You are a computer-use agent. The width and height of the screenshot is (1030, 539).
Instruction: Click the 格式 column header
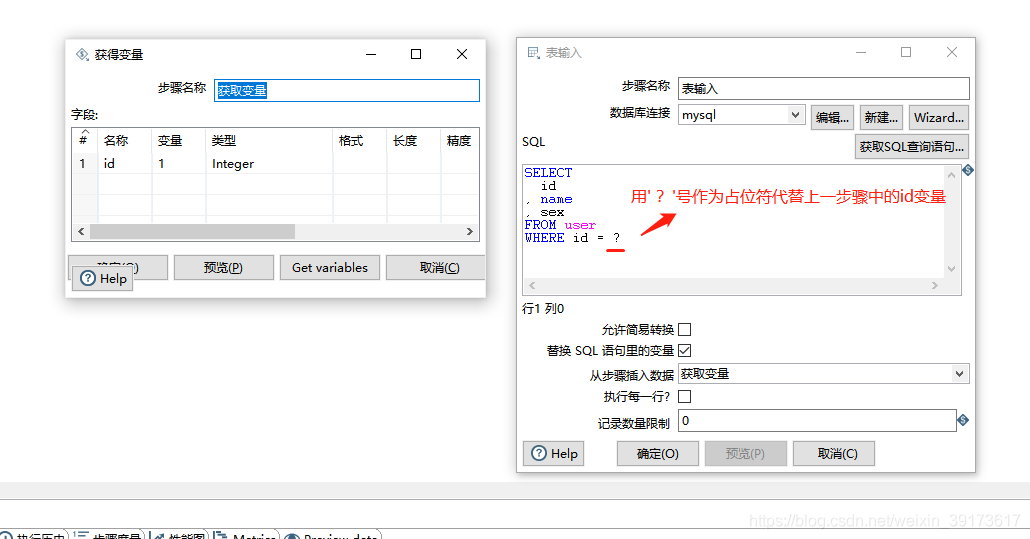pos(360,140)
